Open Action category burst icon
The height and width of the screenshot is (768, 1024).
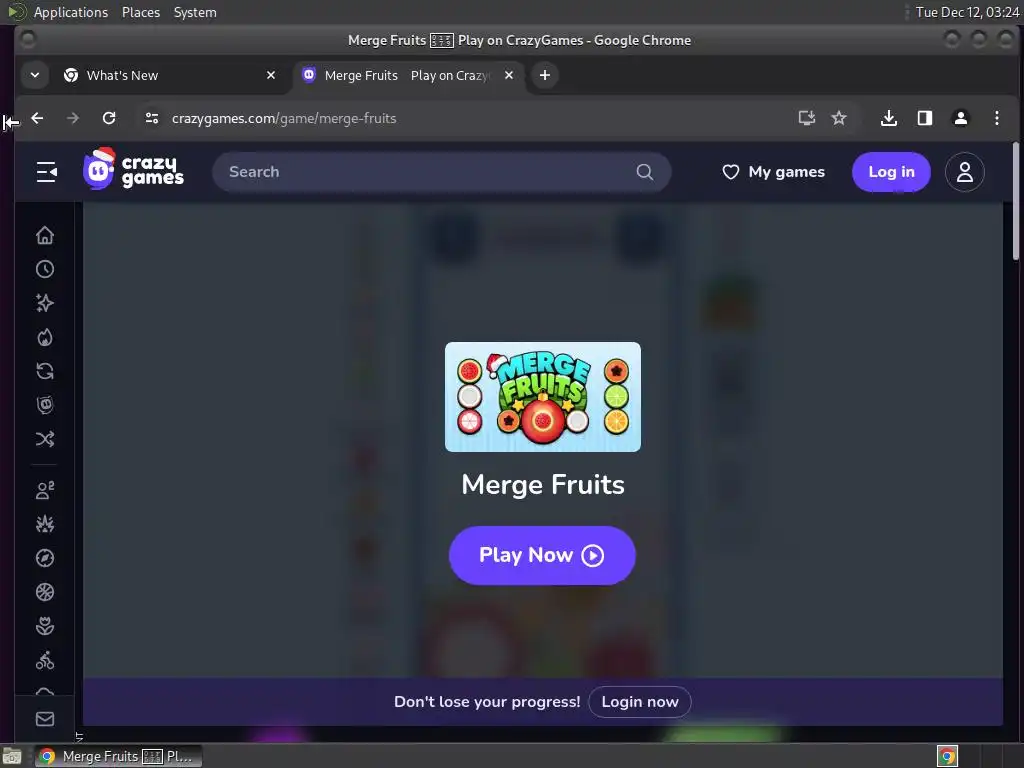coord(44,524)
